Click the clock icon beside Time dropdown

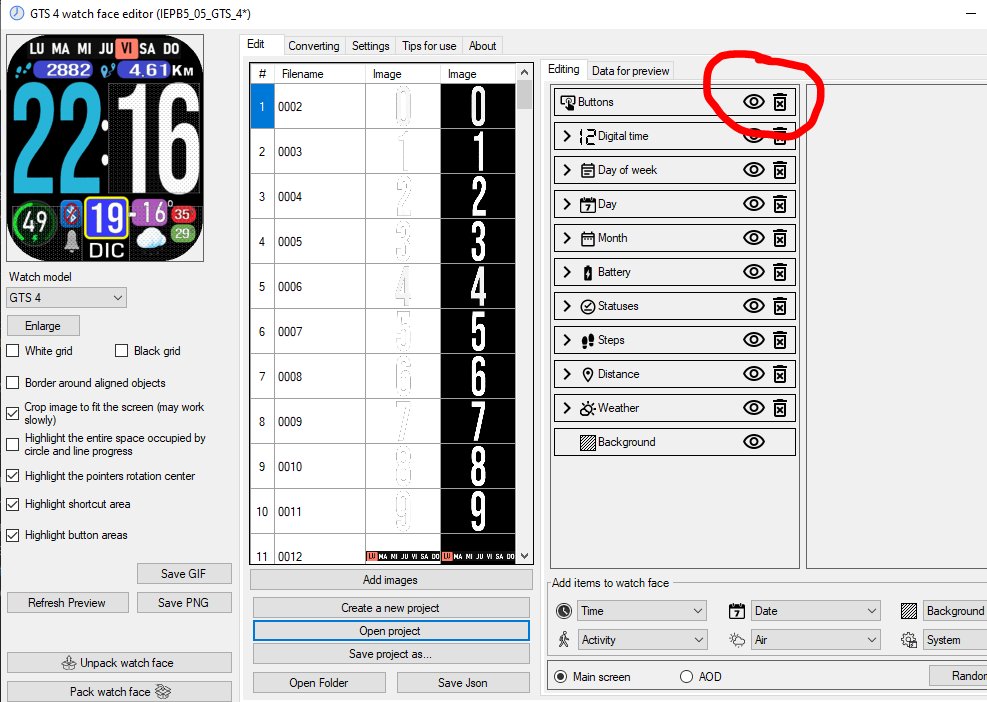coord(564,611)
